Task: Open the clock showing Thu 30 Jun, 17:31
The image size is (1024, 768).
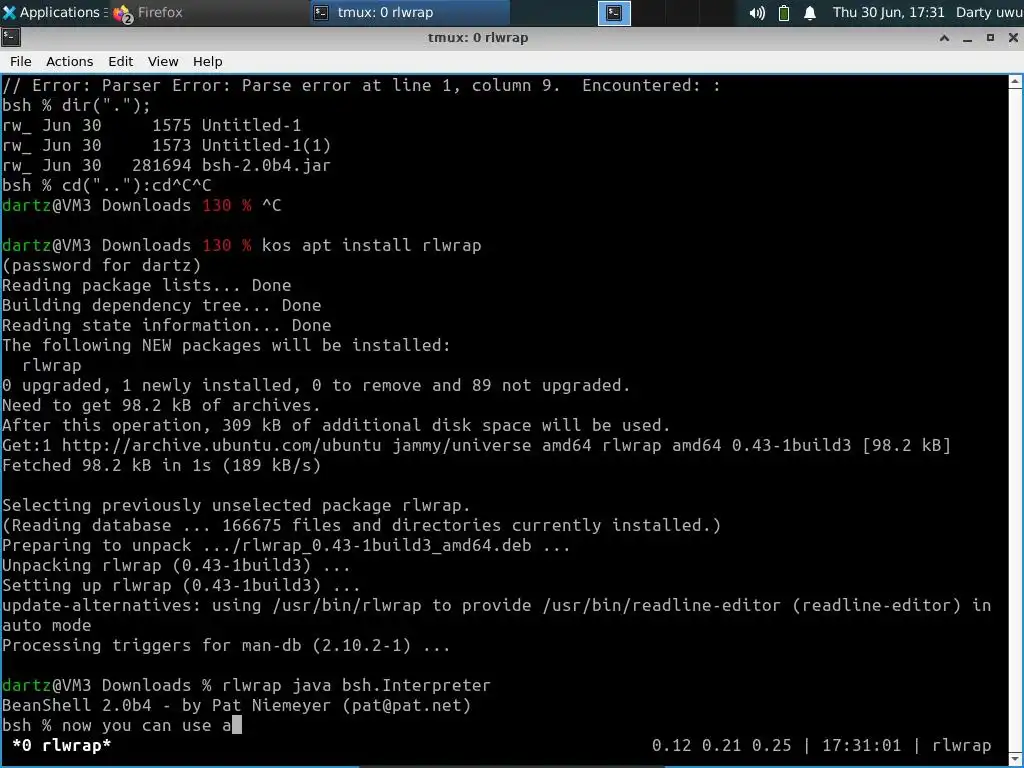Action: [888, 12]
